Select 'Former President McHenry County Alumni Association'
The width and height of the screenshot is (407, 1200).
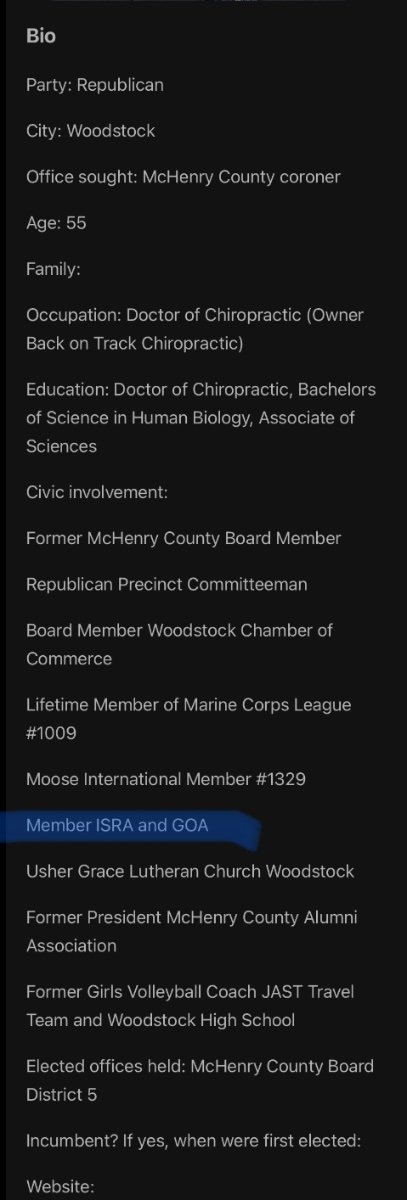[191, 931]
